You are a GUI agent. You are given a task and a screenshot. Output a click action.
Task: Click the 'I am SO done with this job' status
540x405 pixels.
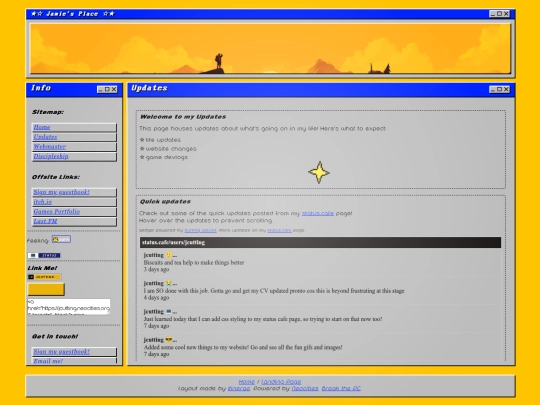click(x=274, y=291)
